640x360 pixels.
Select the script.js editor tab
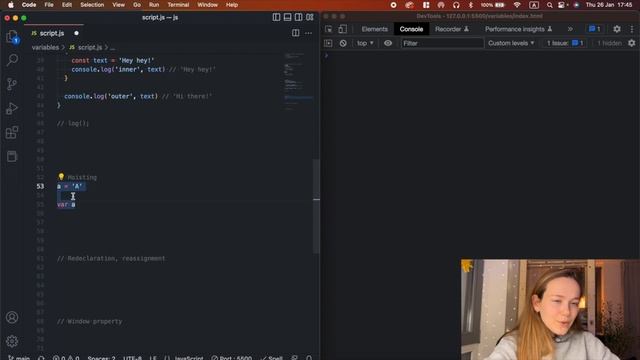[54, 33]
